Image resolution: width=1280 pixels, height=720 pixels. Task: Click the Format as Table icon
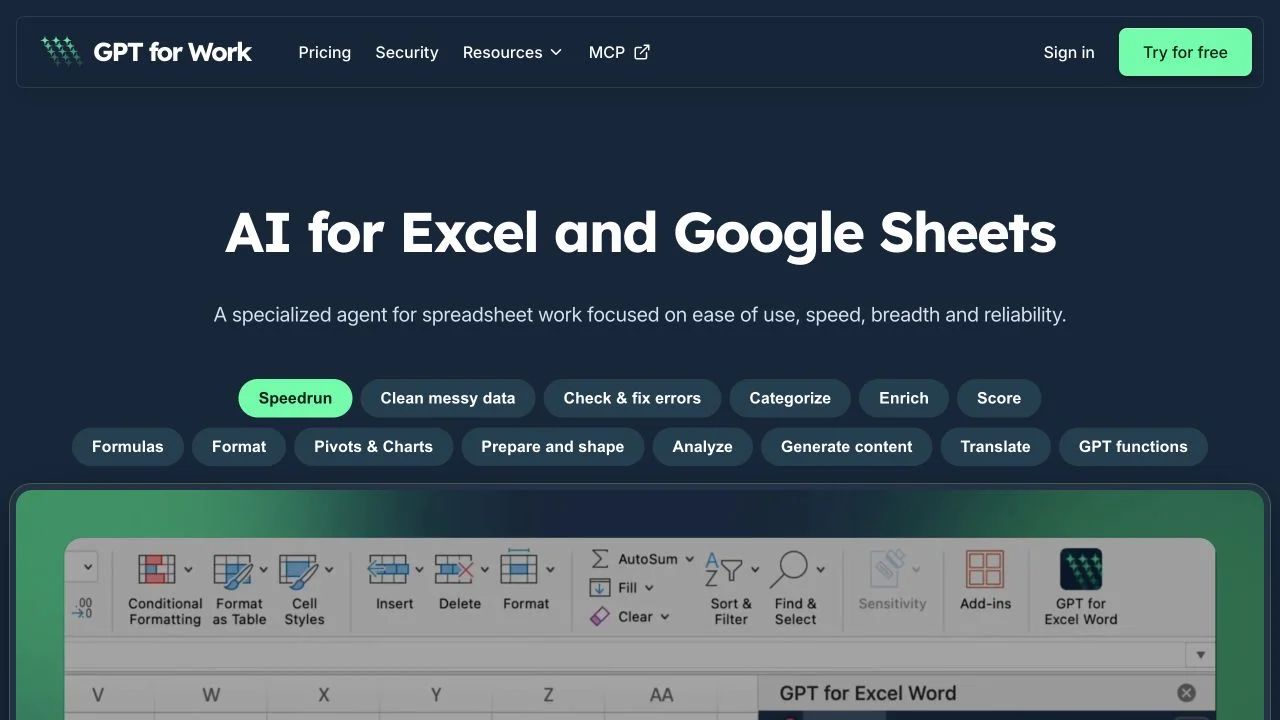(x=233, y=570)
